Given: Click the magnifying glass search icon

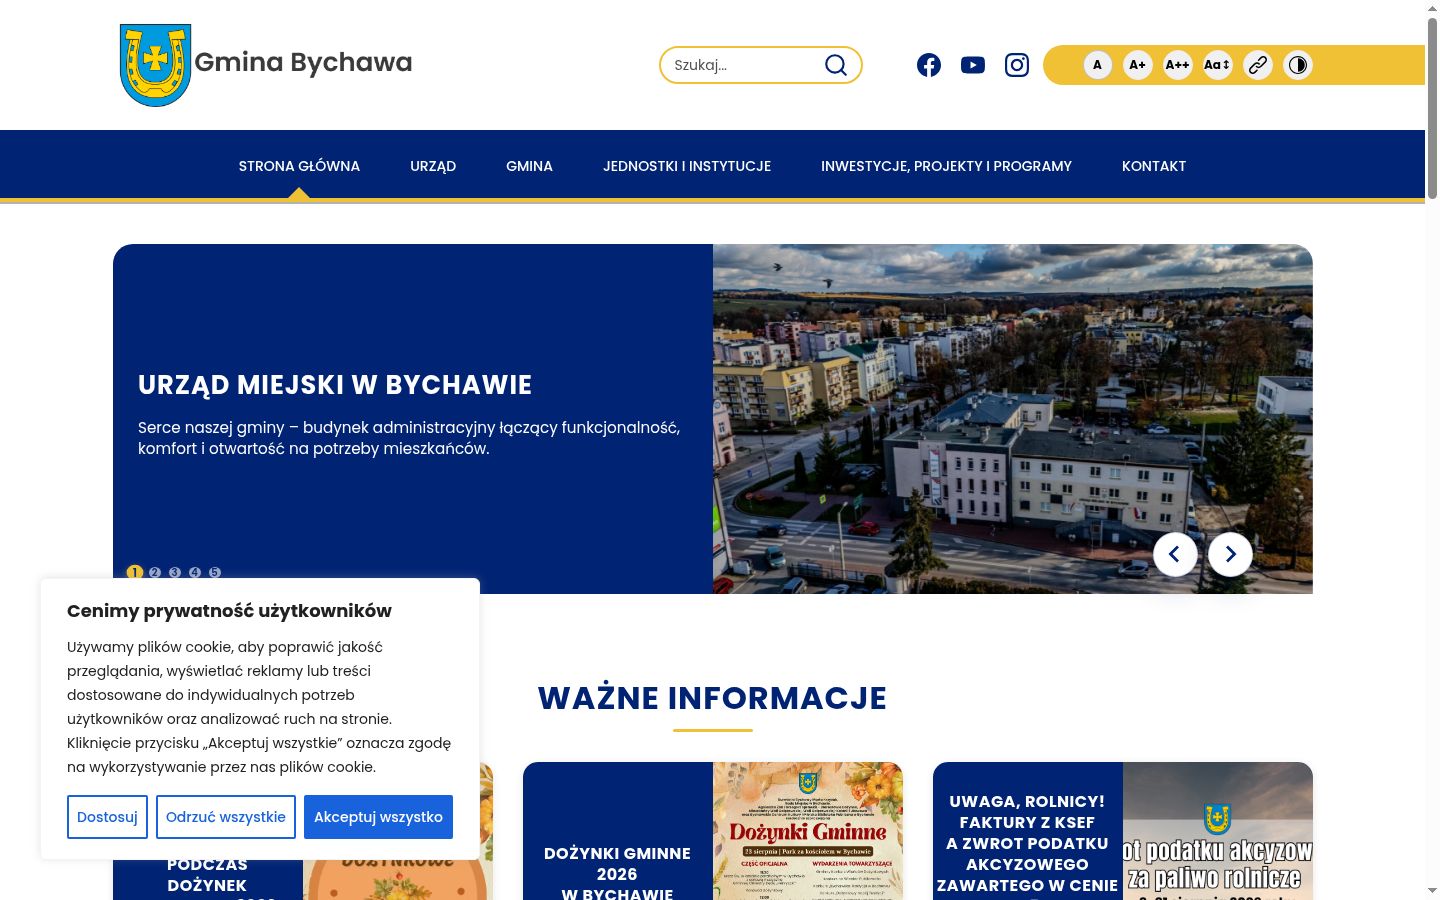Looking at the screenshot, I should coord(836,65).
